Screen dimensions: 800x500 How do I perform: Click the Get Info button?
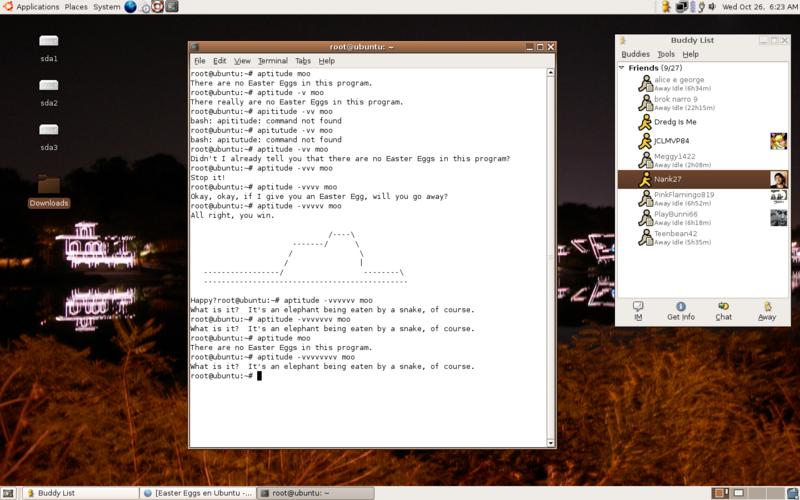tap(680, 311)
